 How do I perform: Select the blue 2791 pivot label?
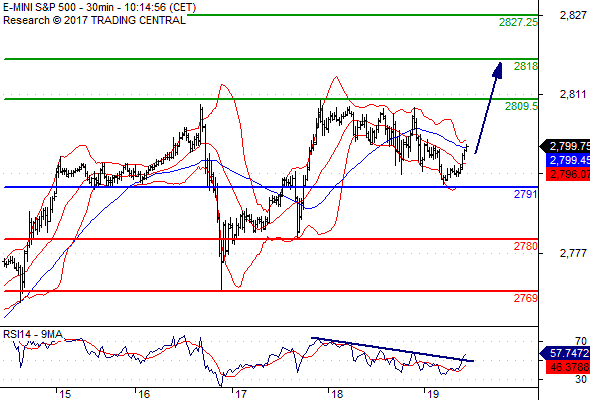[526, 194]
